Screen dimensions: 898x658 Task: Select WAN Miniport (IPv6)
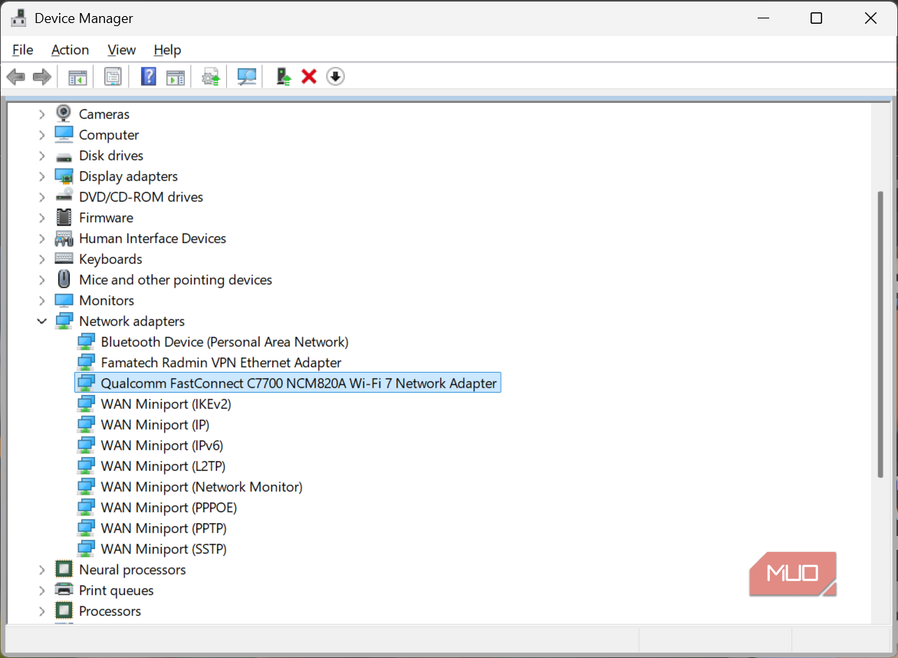click(x=162, y=445)
